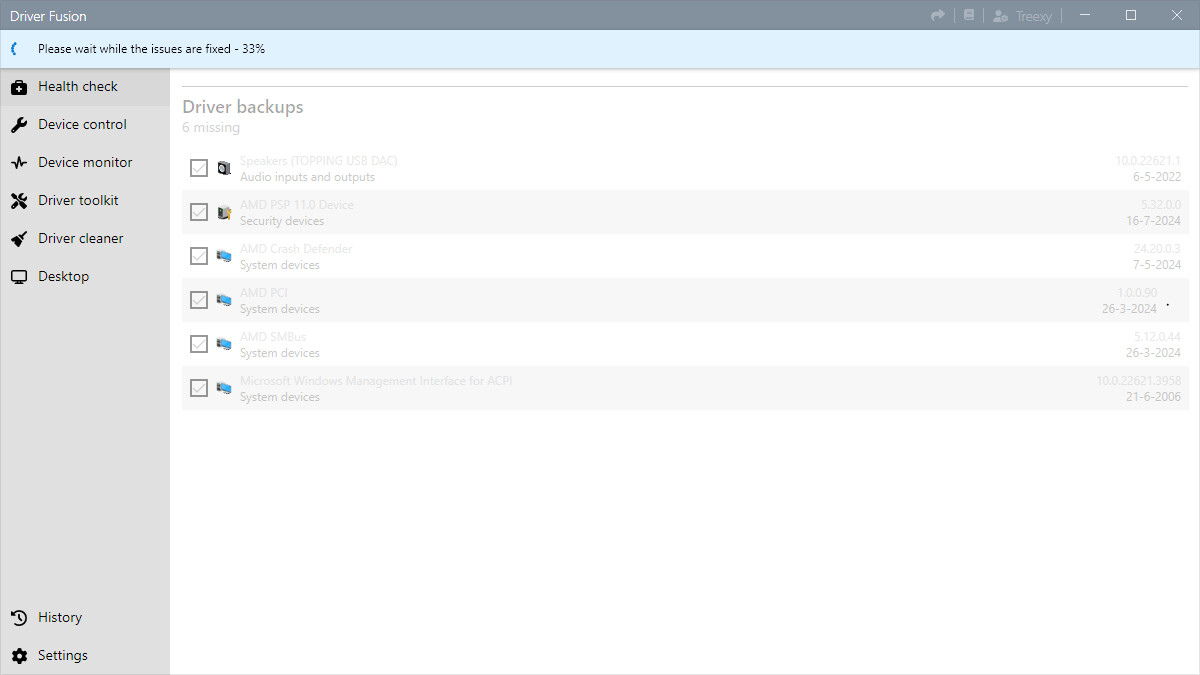This screenshot has height=675, width=1200.
Task: Click the Health check first-aid kit icon
Action: [19, 87]
